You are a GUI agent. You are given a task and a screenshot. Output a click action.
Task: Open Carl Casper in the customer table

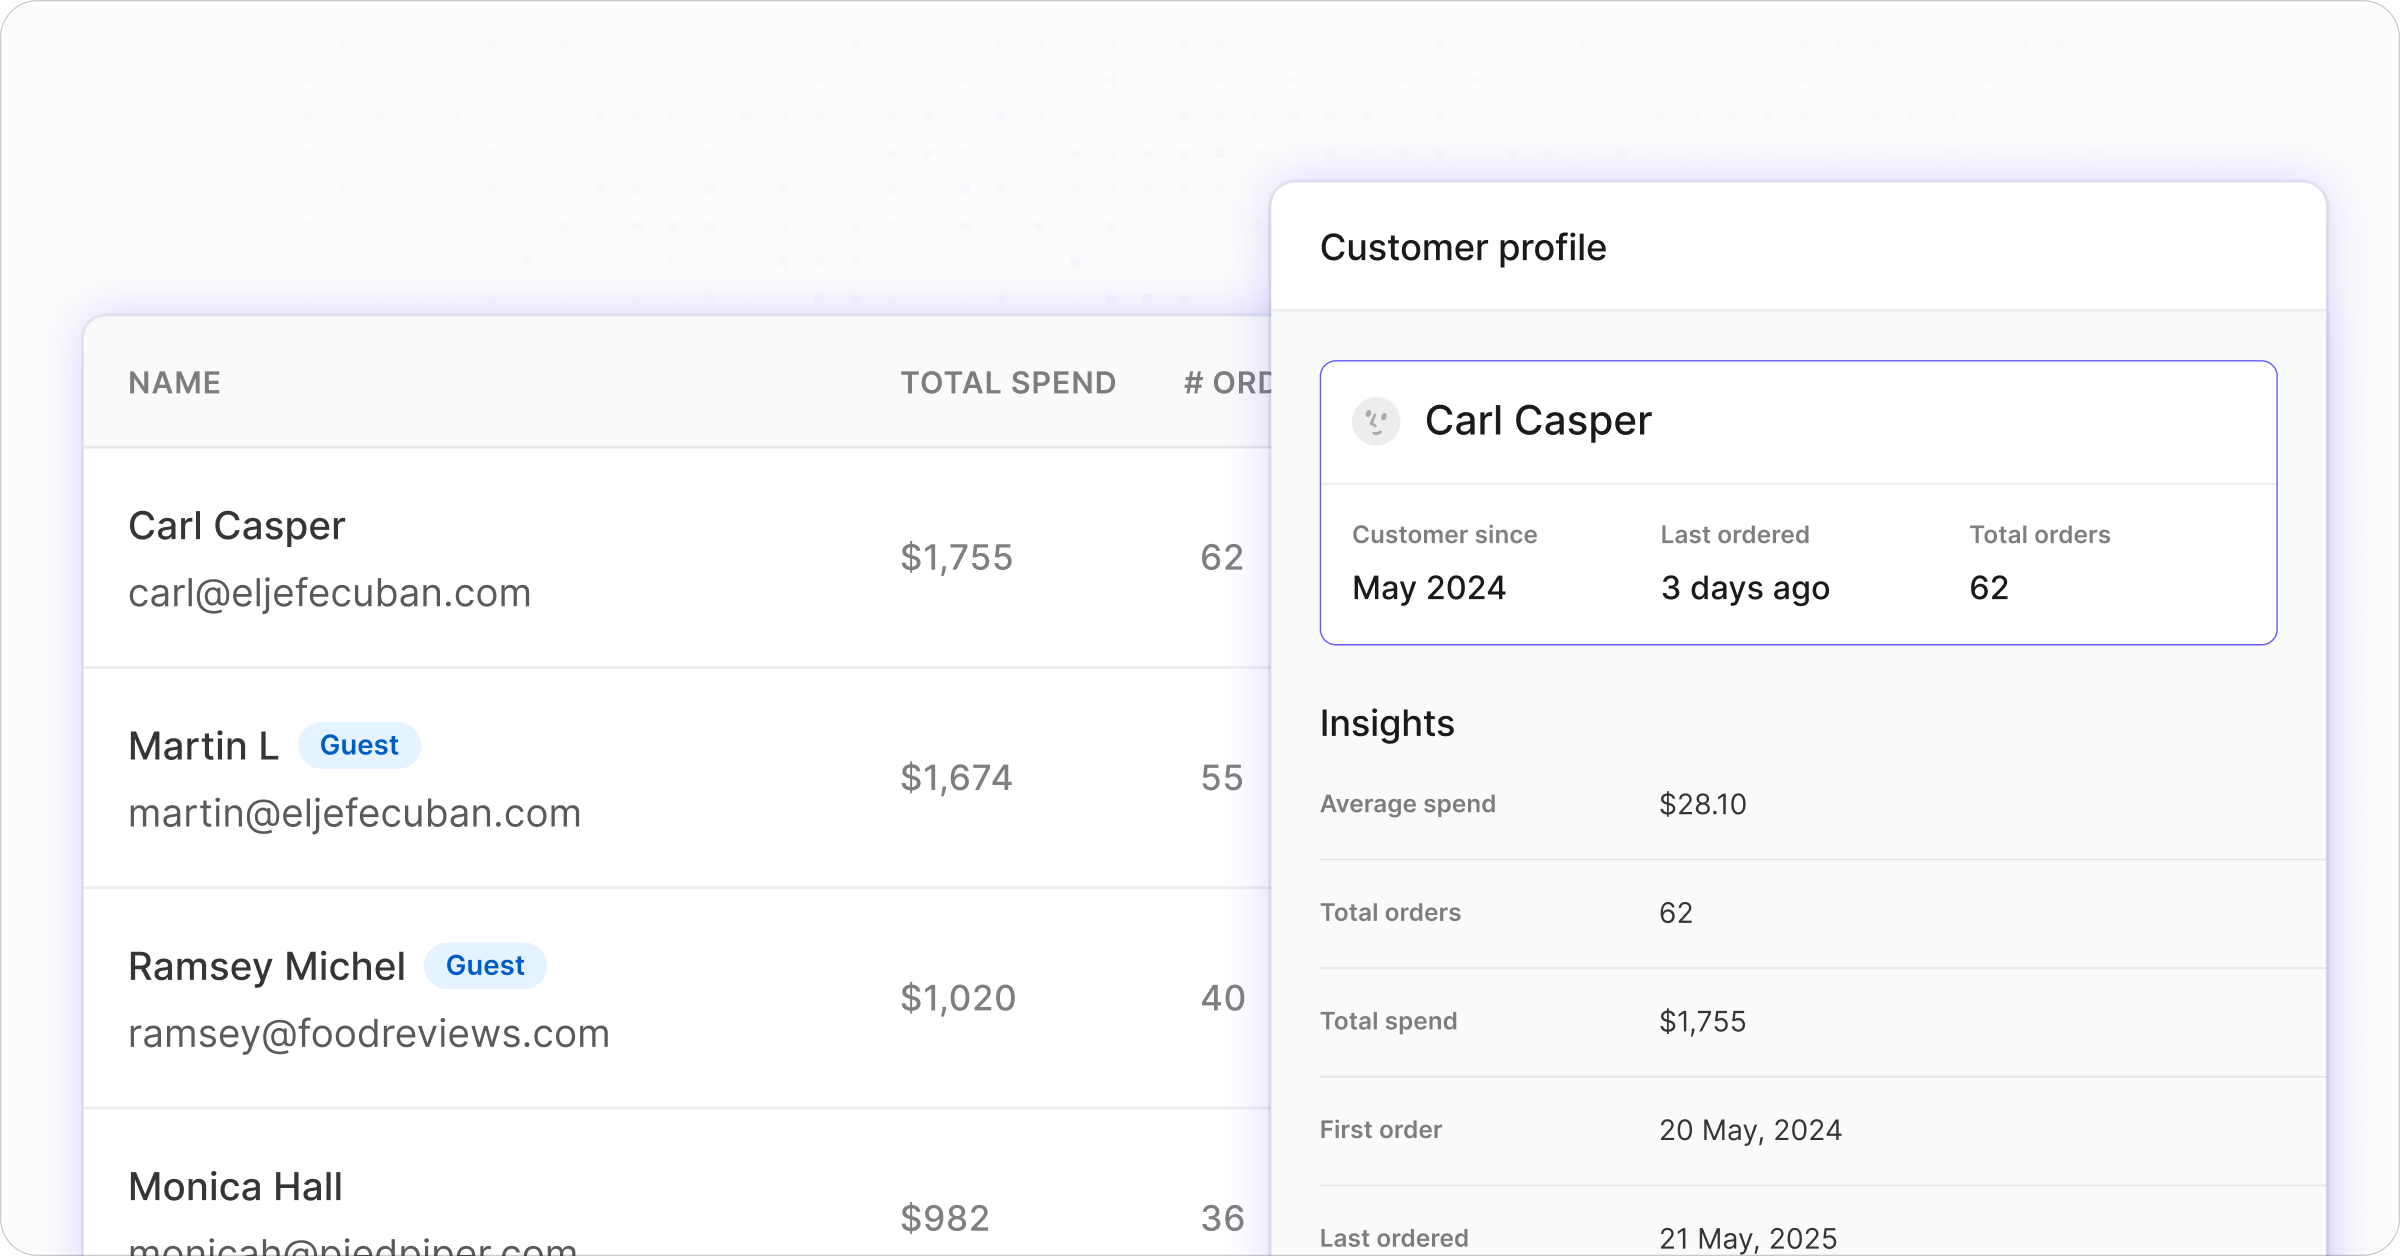pyautogui.click(x=237, y=526)
